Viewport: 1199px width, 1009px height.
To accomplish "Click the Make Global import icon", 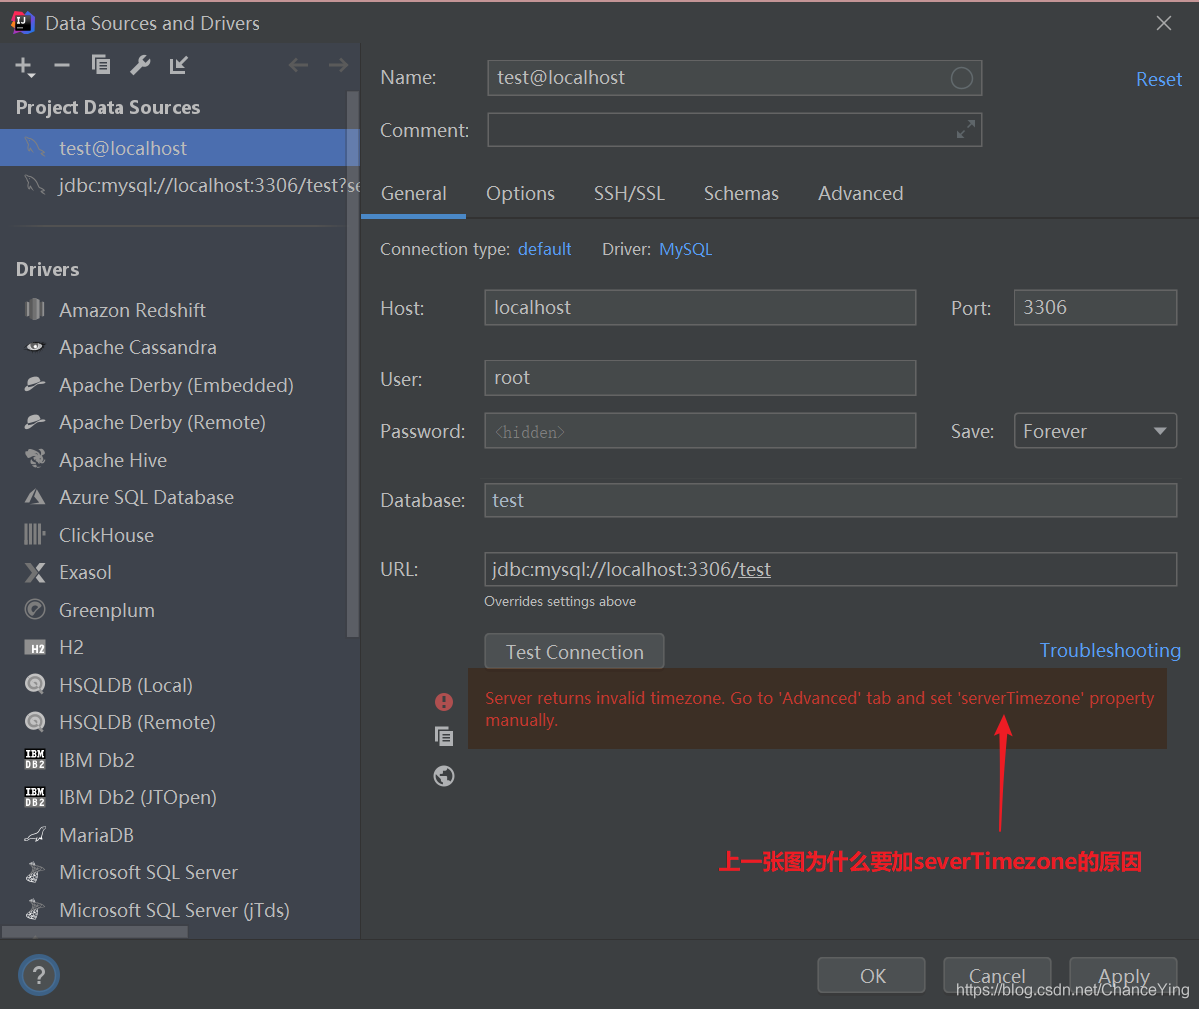I will tap(179, 66).
